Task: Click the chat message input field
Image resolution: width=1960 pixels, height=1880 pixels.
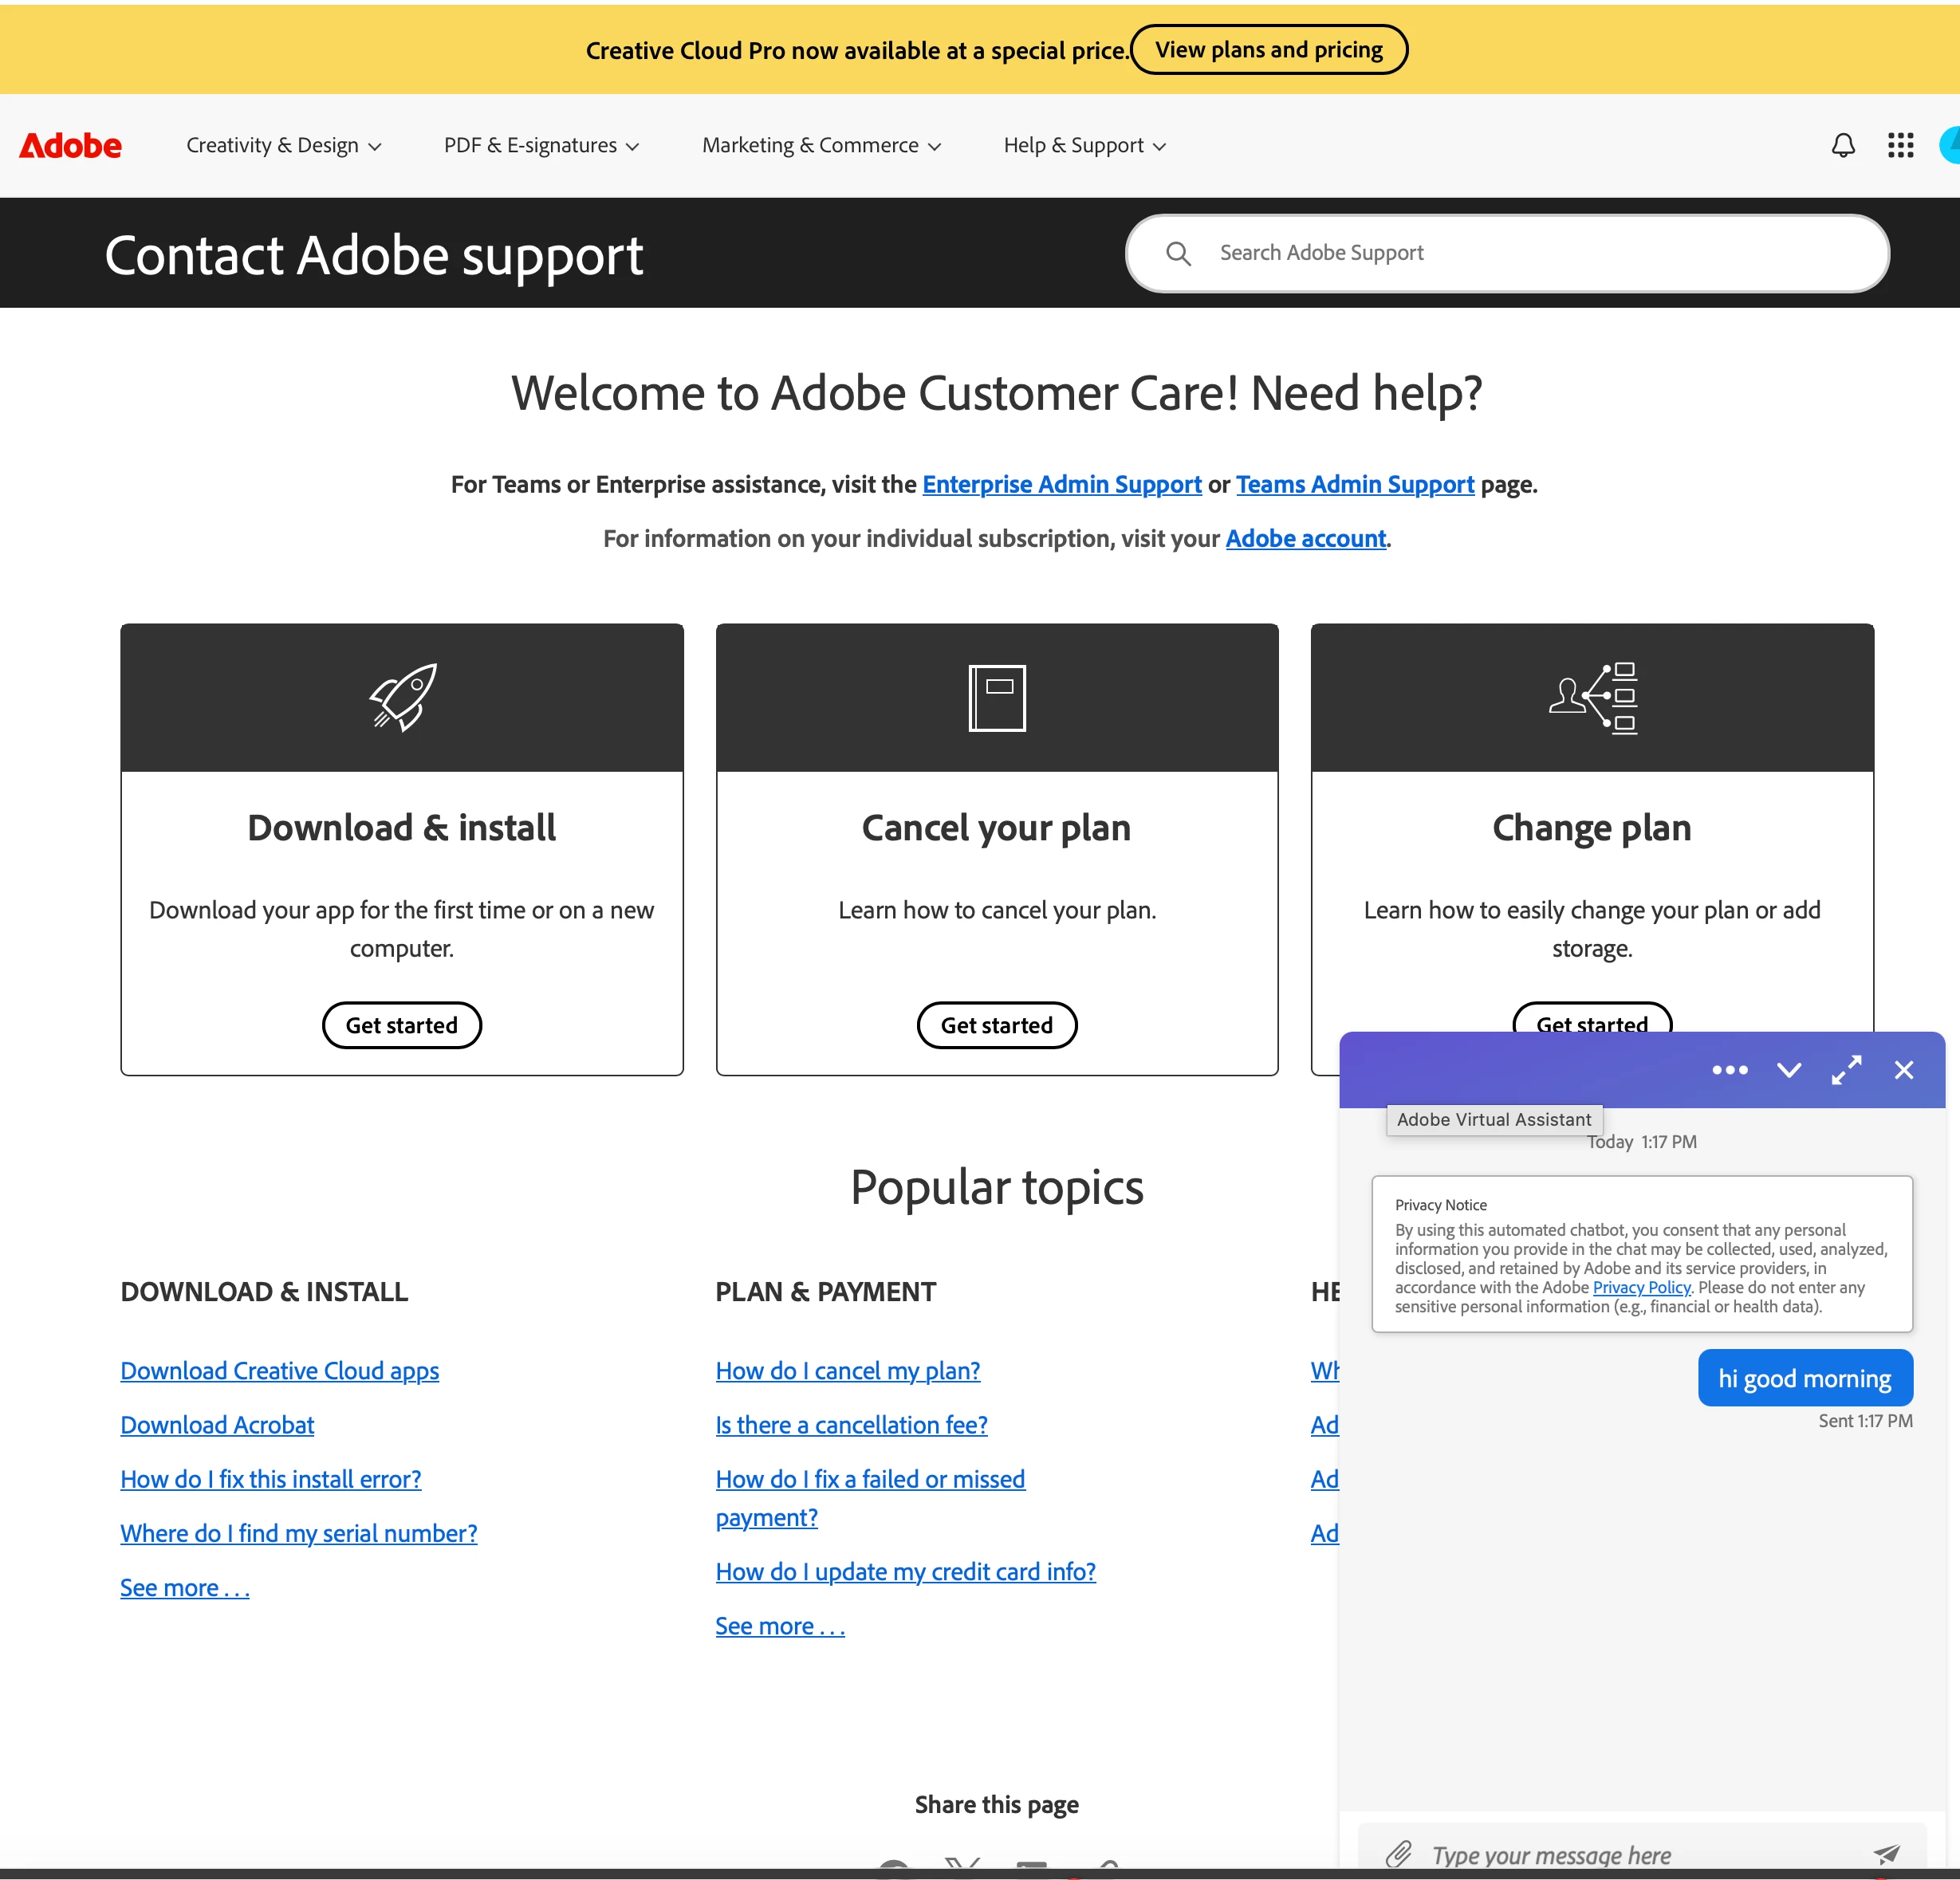Action: pos(1640,1855)
